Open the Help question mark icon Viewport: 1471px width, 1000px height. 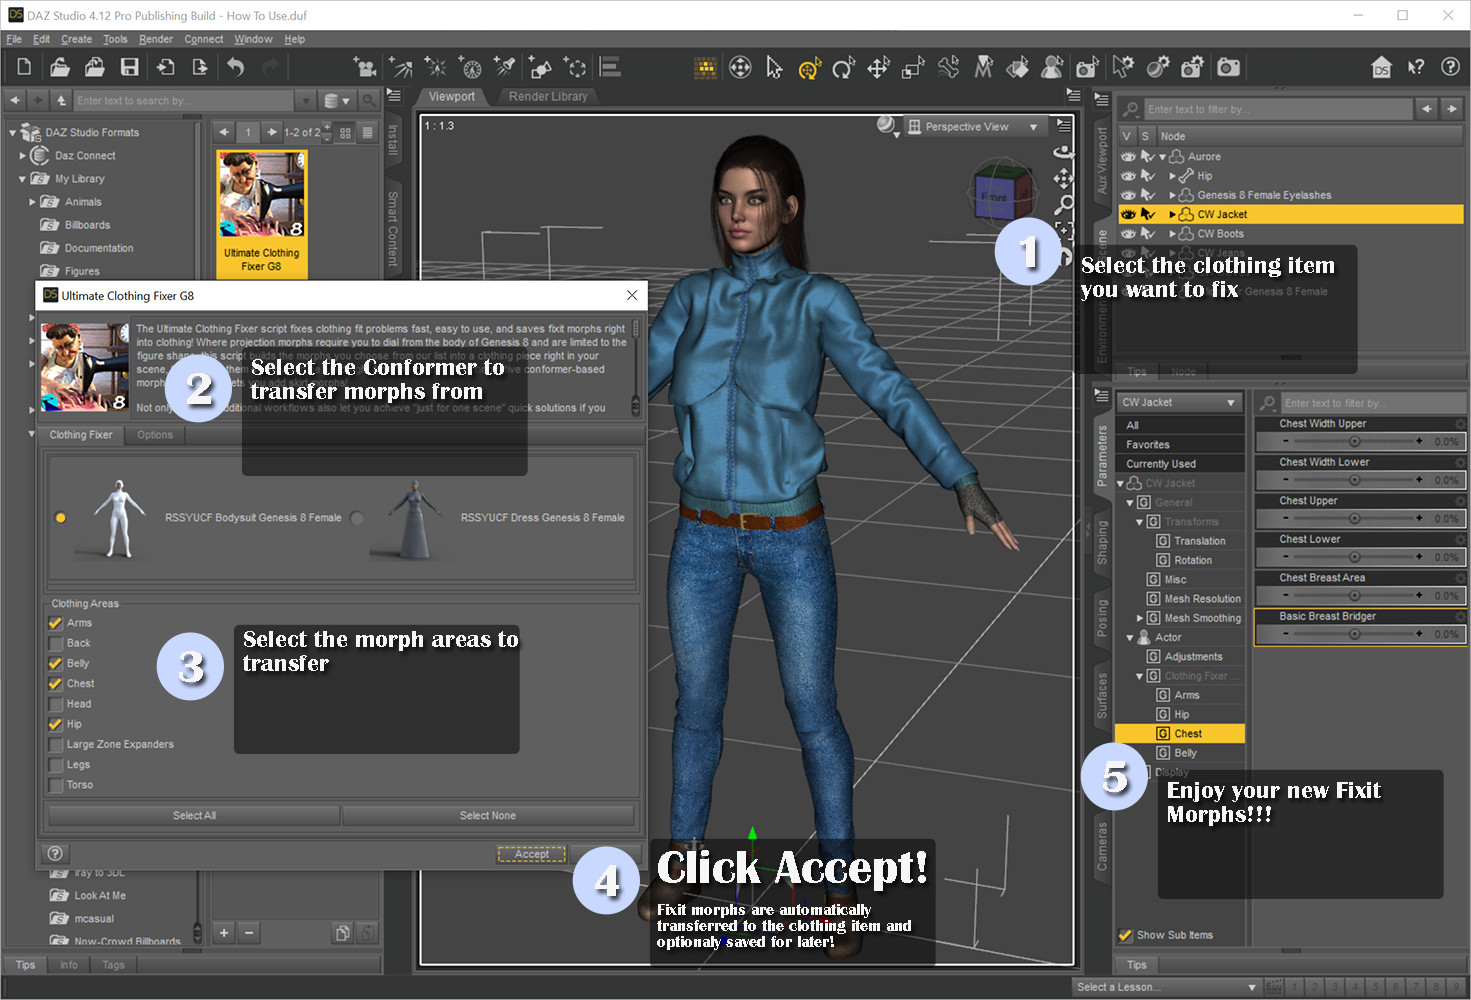(x=1450, y=67)
